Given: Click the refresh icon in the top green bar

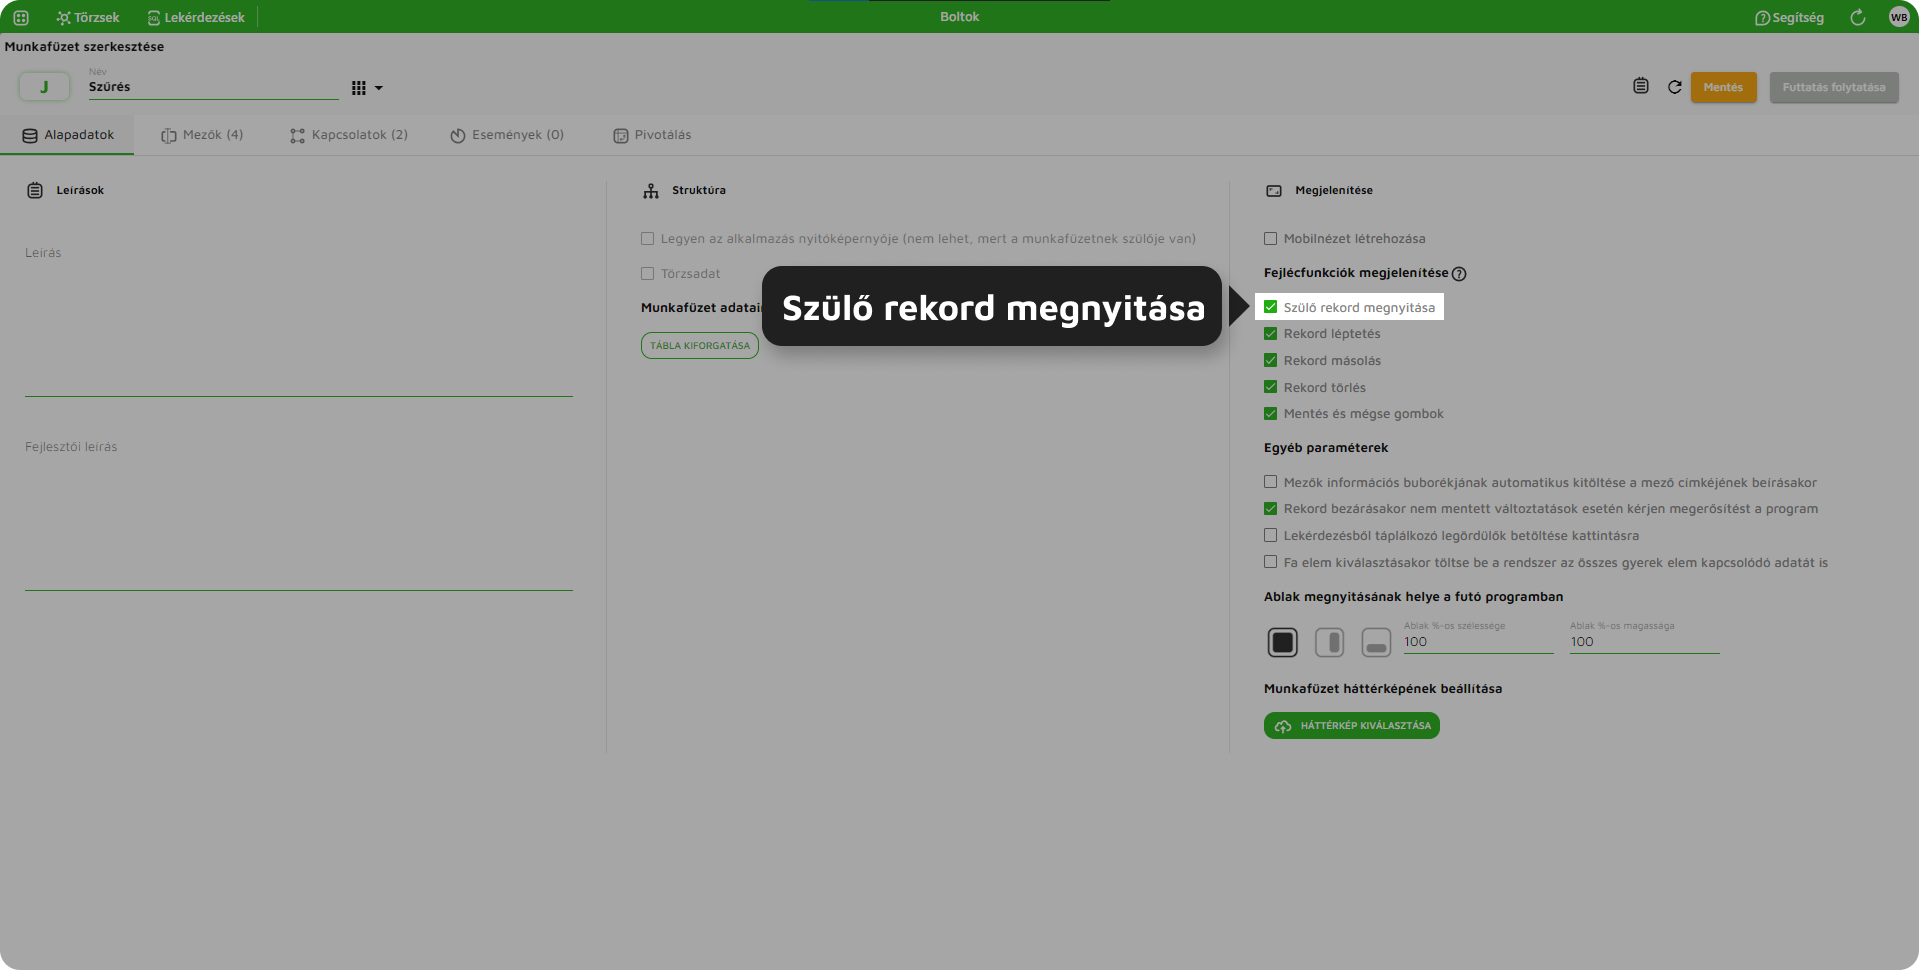Looking at the screenshot, I should click(x=1858, y=17).
